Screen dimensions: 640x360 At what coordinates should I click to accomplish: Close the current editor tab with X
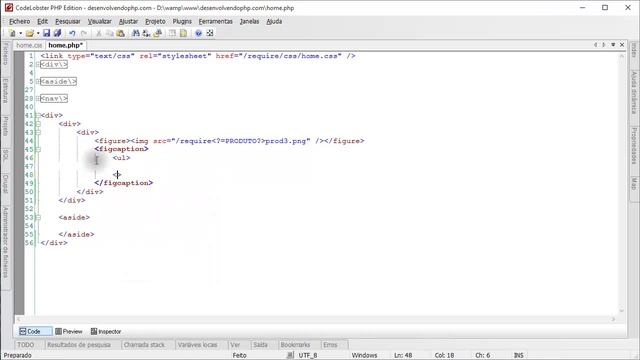pos(622,44)
